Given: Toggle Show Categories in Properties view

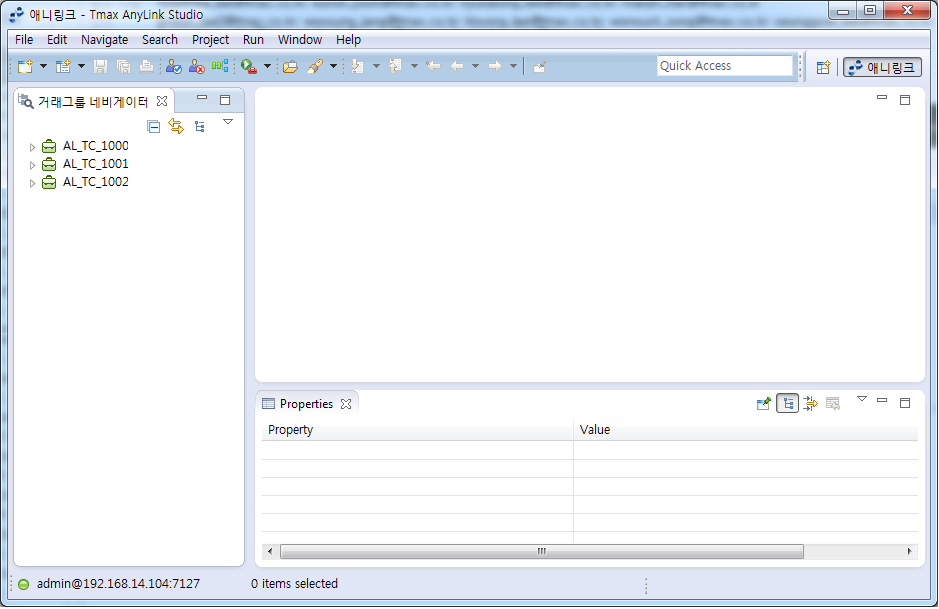Looking at the screenshot, I should coord(788,404).
